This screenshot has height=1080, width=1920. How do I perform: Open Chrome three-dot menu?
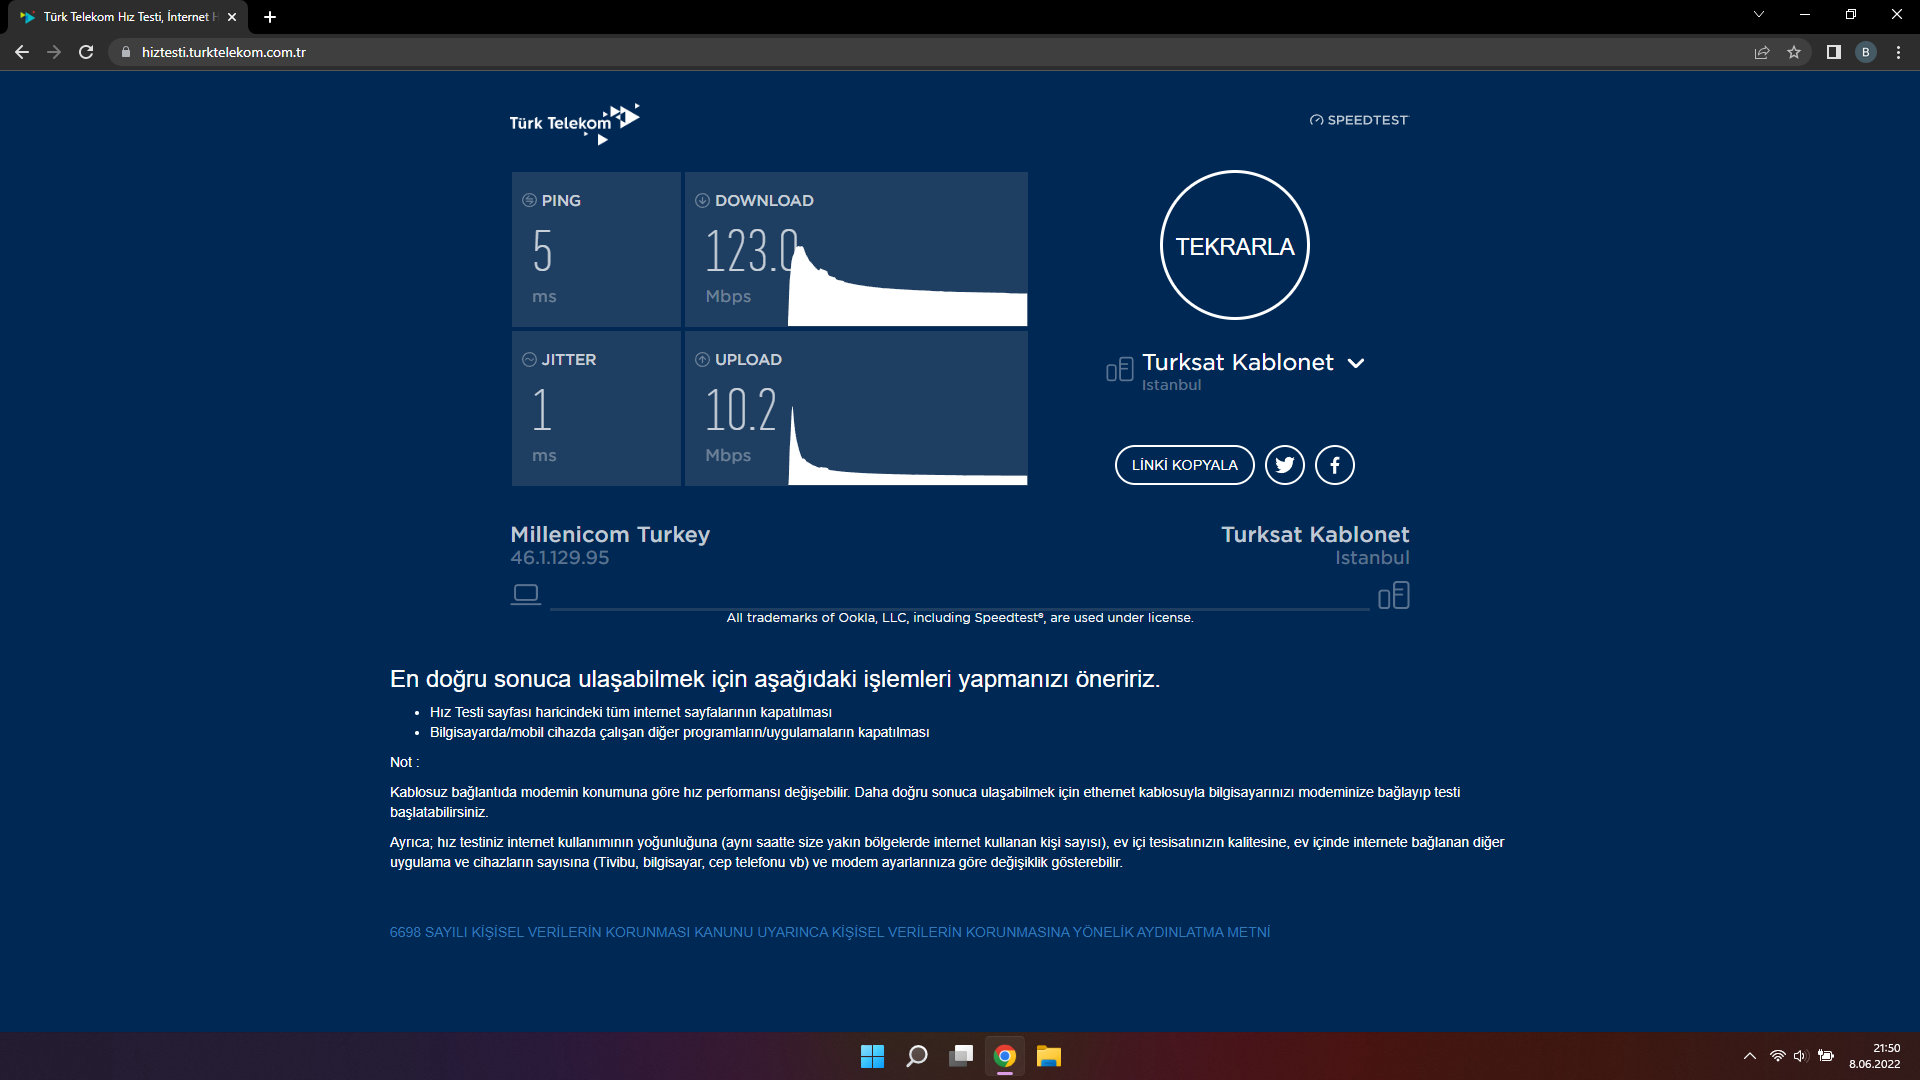[x=1898, y=52]
